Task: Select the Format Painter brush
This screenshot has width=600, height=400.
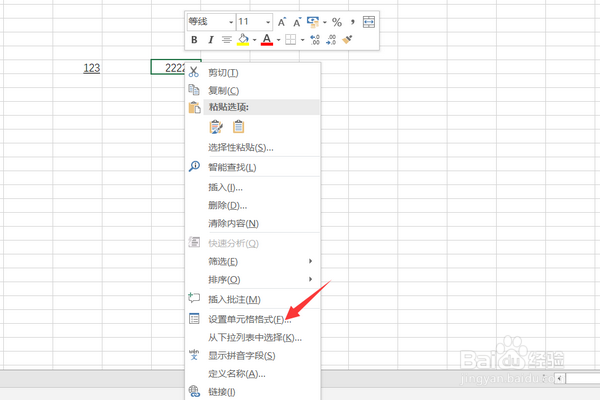Action: (x=347, y=40)
